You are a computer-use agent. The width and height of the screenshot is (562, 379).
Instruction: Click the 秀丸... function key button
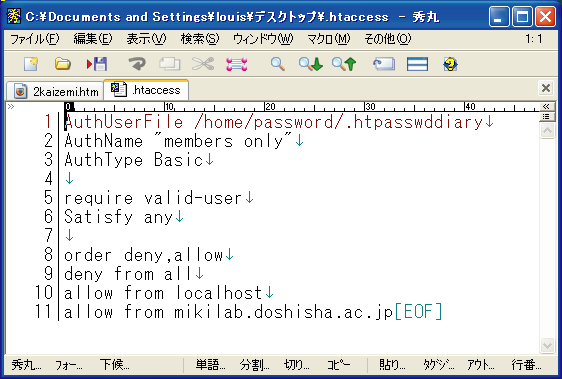click(x=26, y=365)
